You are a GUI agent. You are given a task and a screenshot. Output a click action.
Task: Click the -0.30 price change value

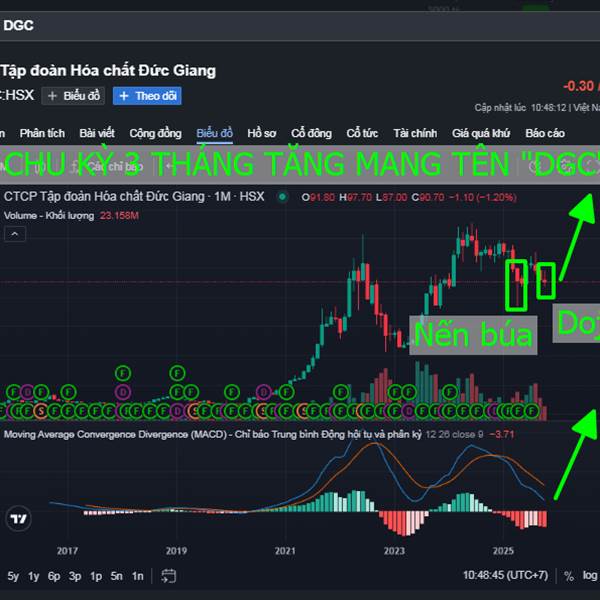(578, 86)
